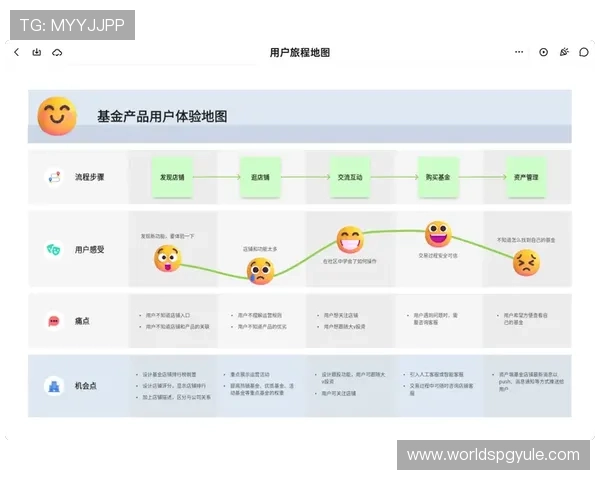This screenshot has width=600, height=480.
Task: Select the smiling emoji in the header
Action: point(57,116)
